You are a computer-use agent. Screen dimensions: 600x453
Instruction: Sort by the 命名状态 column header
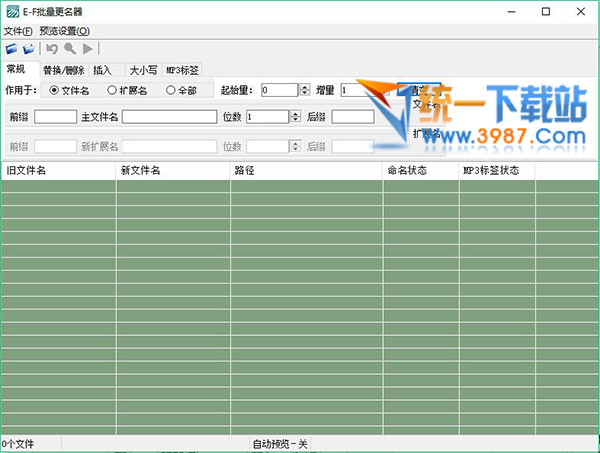coord(420,171)
